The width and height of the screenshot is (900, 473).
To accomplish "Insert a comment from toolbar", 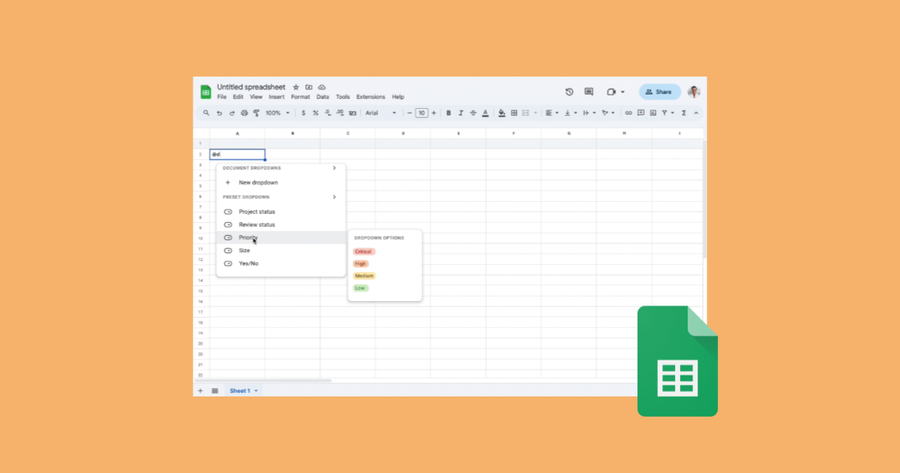I will tap(641, 113).
